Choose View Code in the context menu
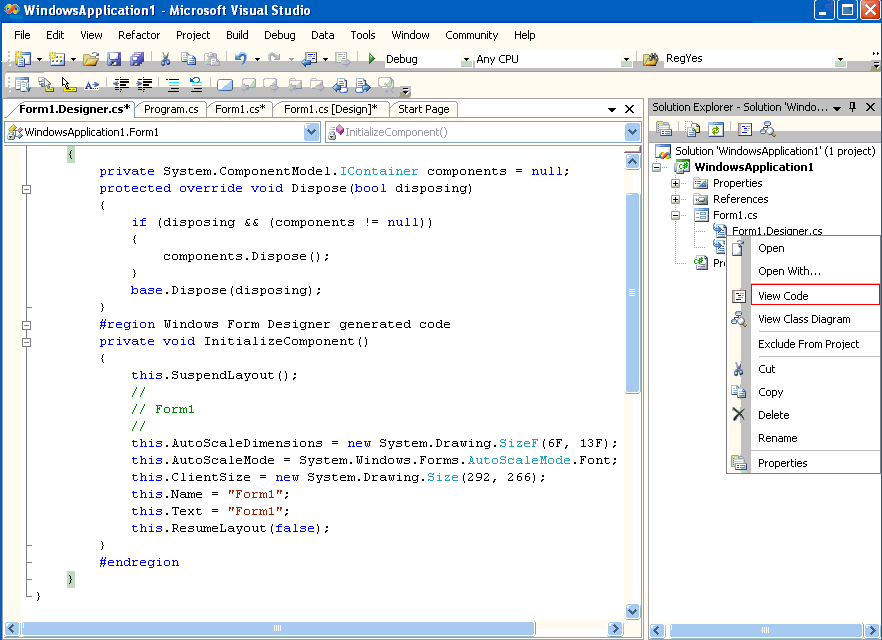Viewport: 882px width, 640px height. 815,295
